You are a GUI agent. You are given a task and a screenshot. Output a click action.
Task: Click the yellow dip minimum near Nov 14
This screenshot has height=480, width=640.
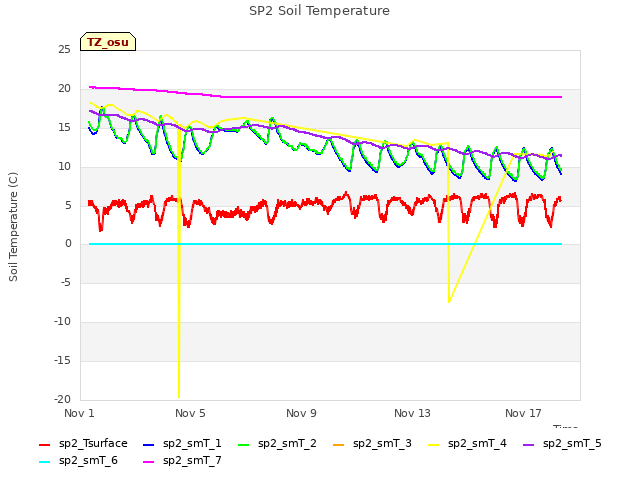click(449, 302)
